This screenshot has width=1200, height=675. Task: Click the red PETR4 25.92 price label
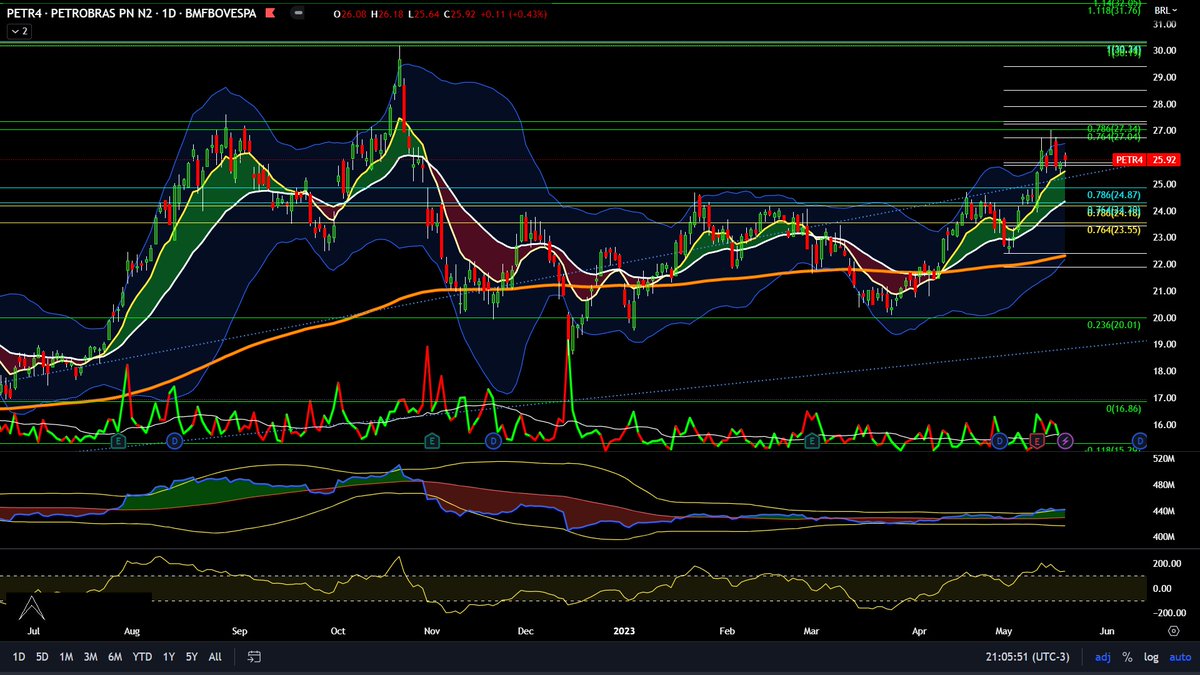tap(1146, 159)
